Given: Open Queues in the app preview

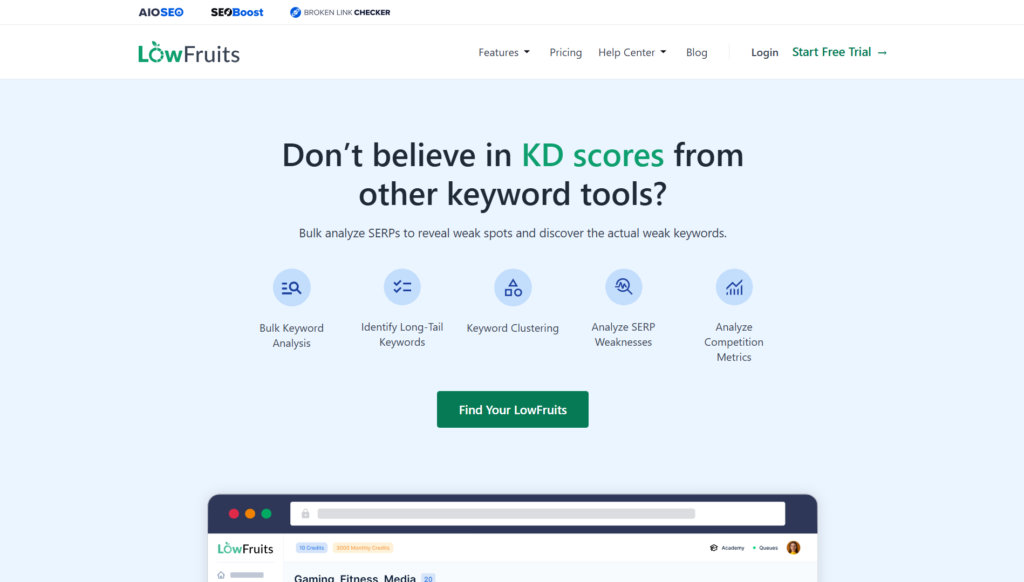Looking at the screenshot, I should [x=765, y=548].
